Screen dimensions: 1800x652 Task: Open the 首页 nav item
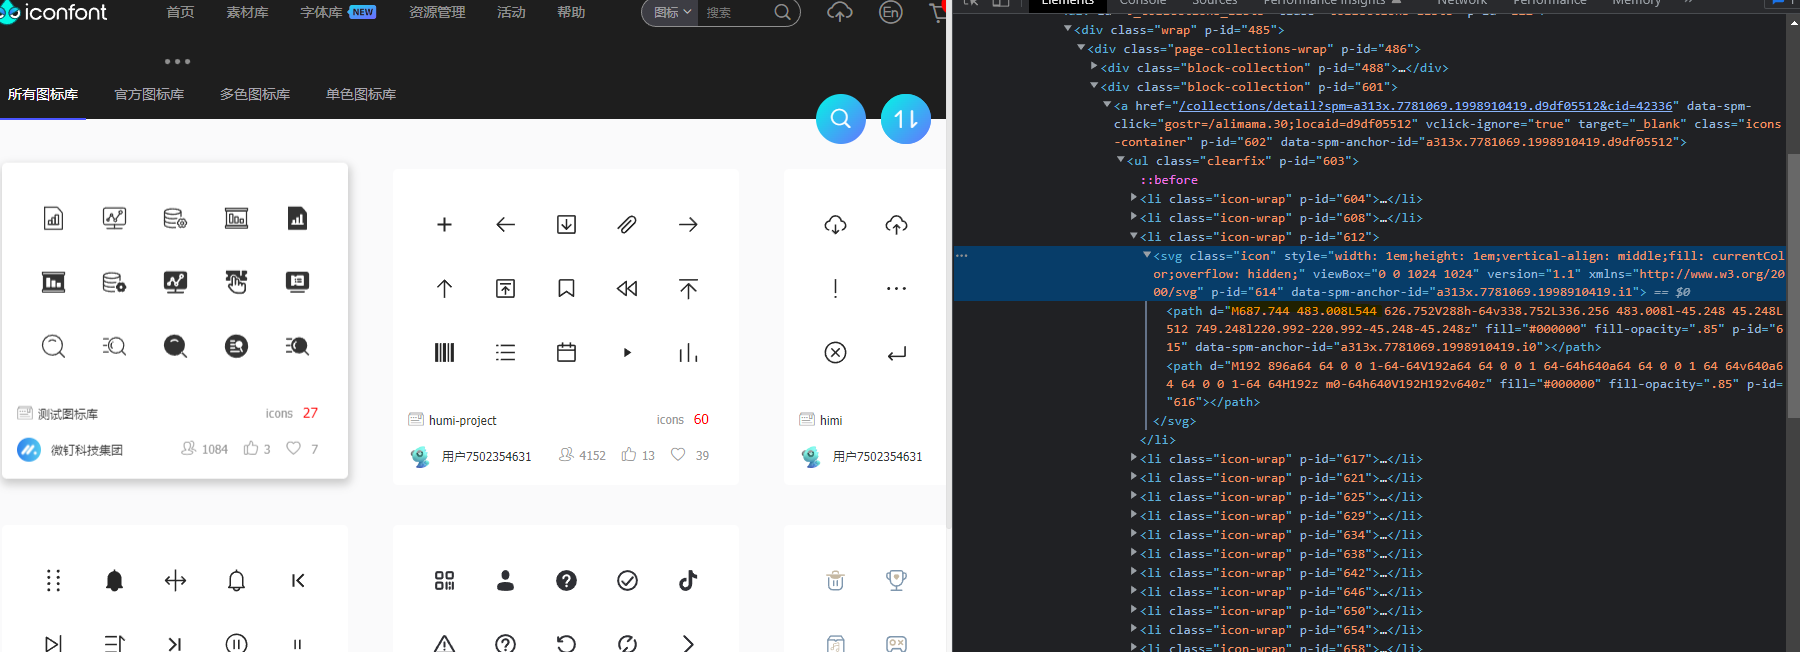tap(180, 12)
